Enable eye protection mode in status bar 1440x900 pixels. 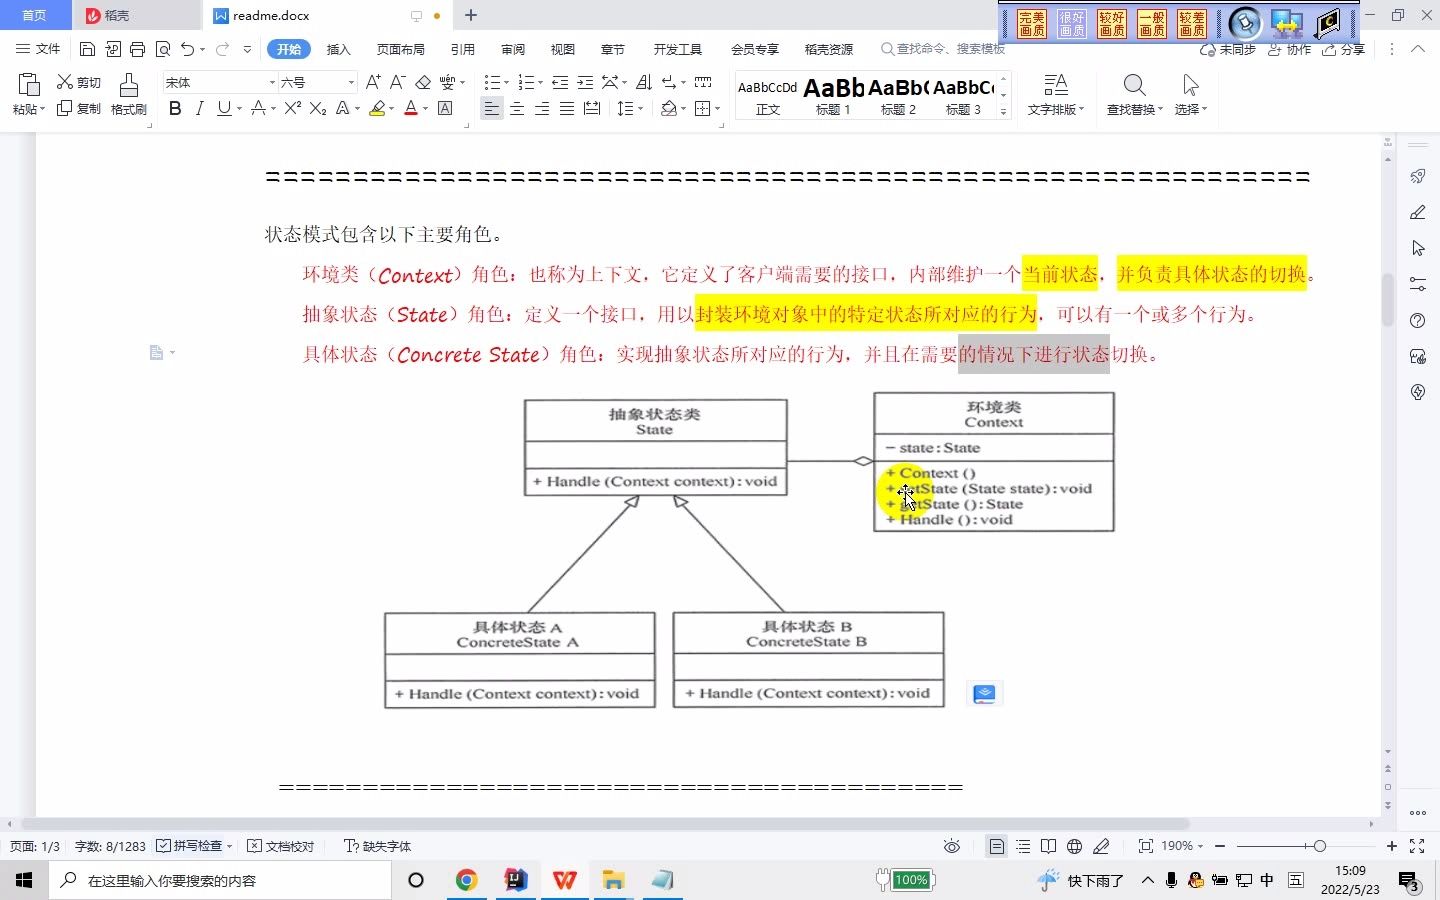(951, 846)
